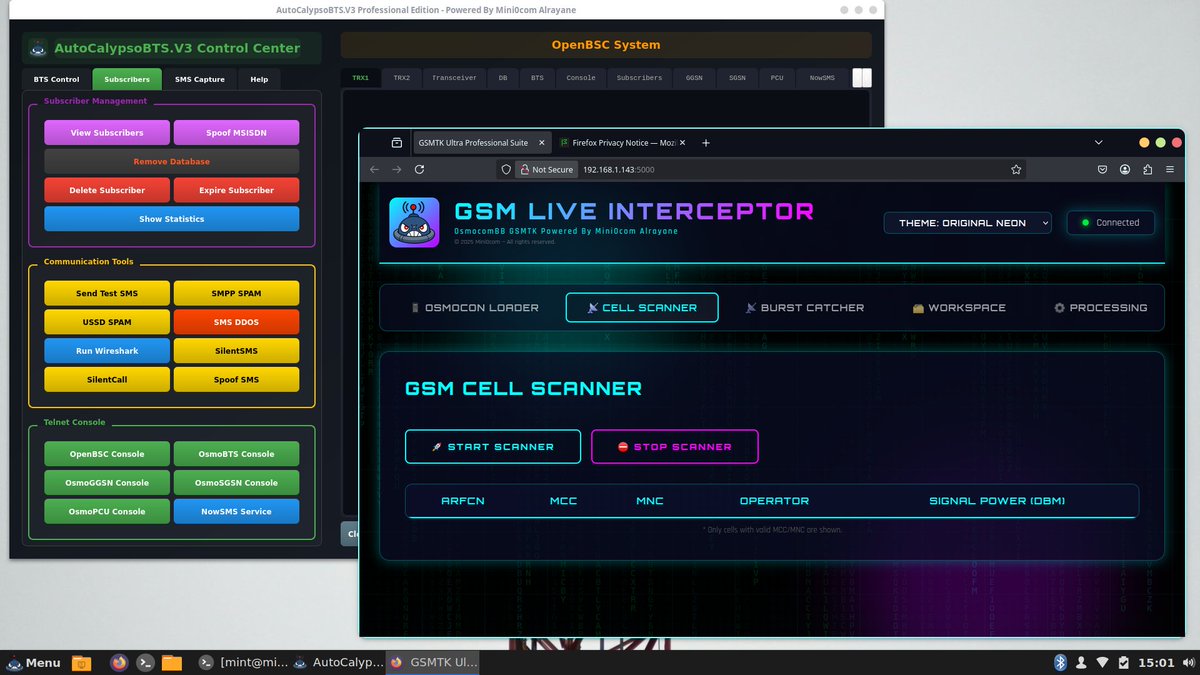The height and width of the screenshot is (675, 1200).
Task: Click the MCC column header
Action: (563, 501)
